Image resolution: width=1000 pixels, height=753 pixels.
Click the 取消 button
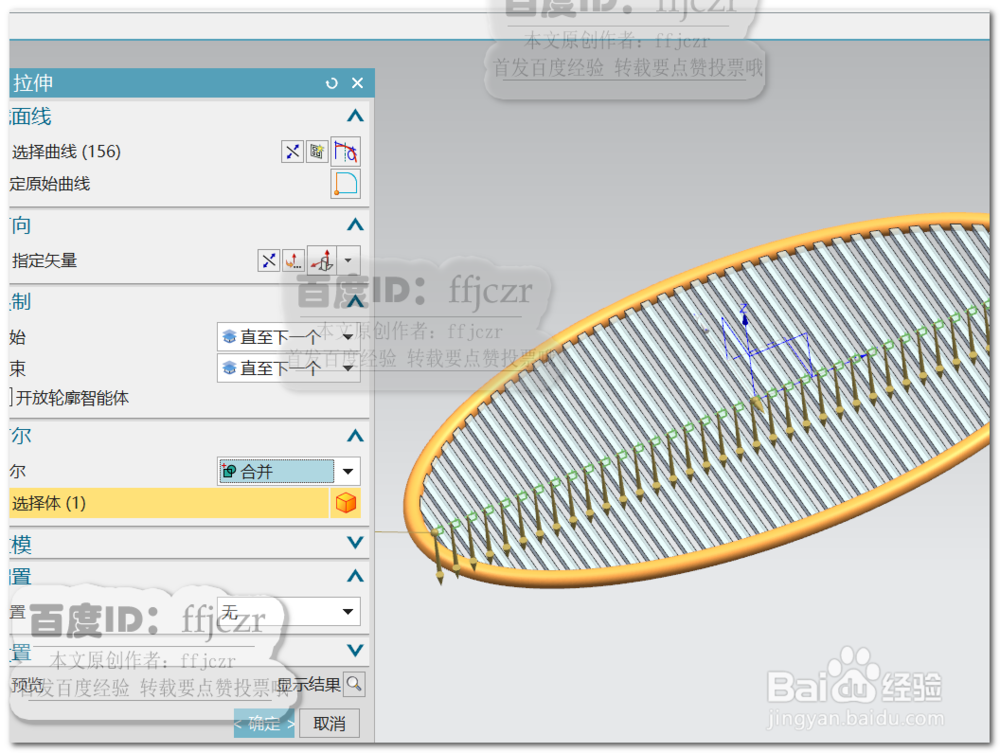(329, 723)
